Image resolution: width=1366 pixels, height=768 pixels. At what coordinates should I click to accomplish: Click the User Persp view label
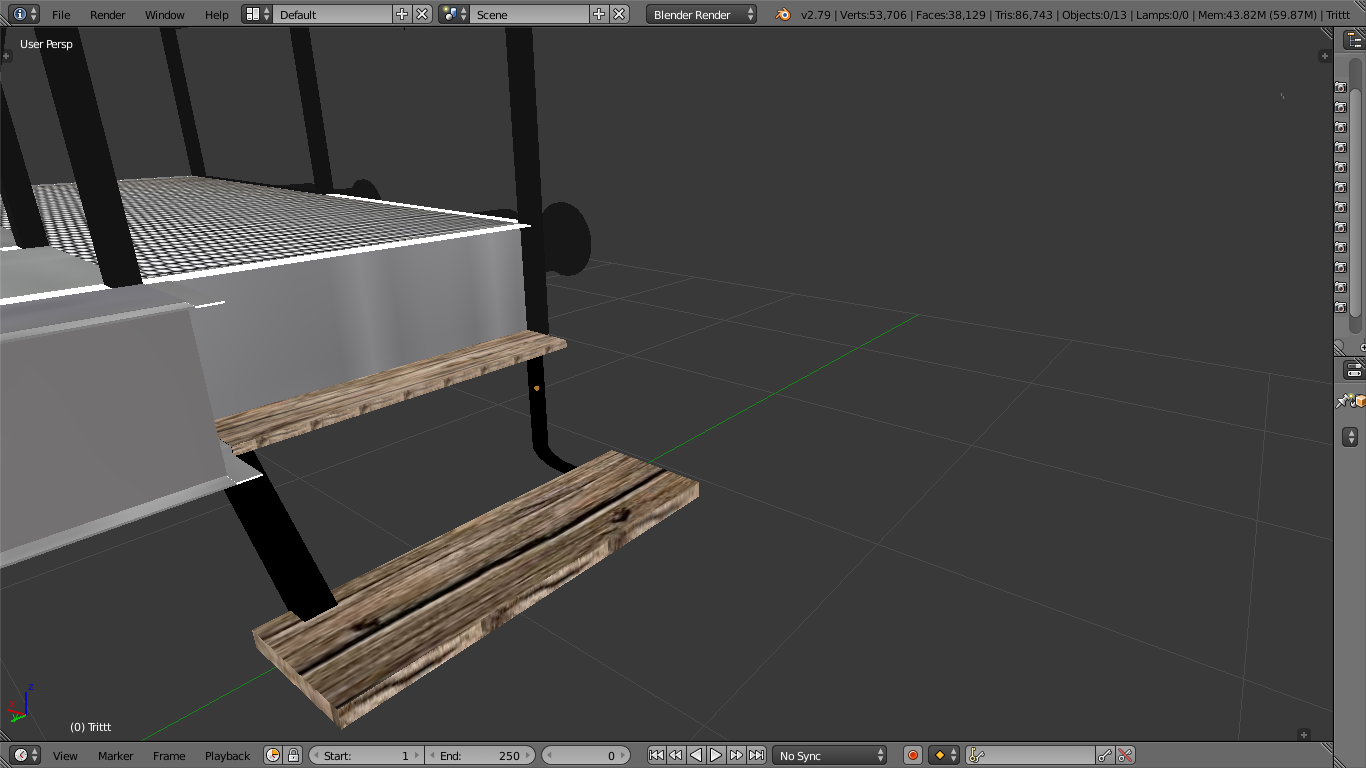pos(46,44)
